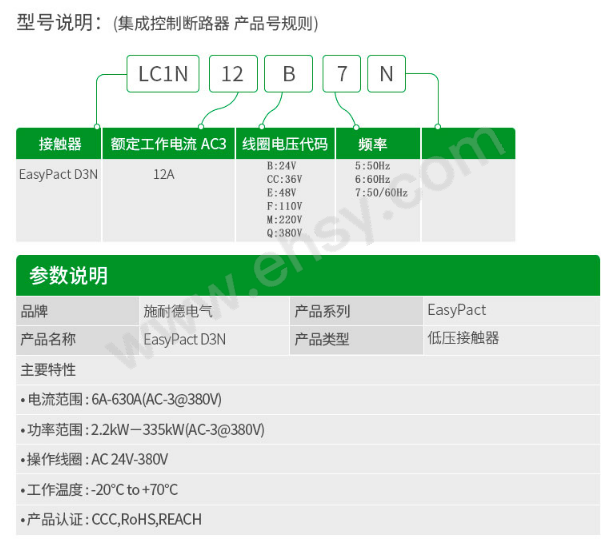Click the 线圈电压代码 column header
The width and height of the screenshot is (611, 553).
click(x=284, y=144)
